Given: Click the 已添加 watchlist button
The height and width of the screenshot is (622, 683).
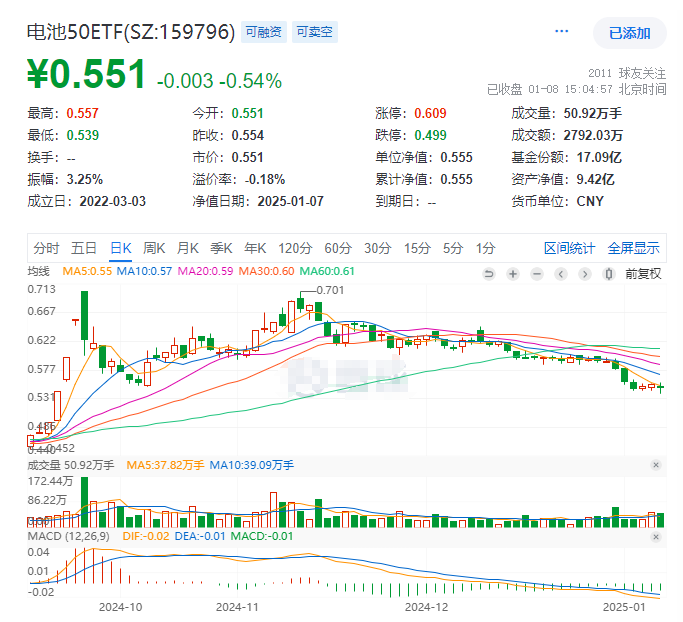Looking at the screenshot, I should tap(629, 33).
